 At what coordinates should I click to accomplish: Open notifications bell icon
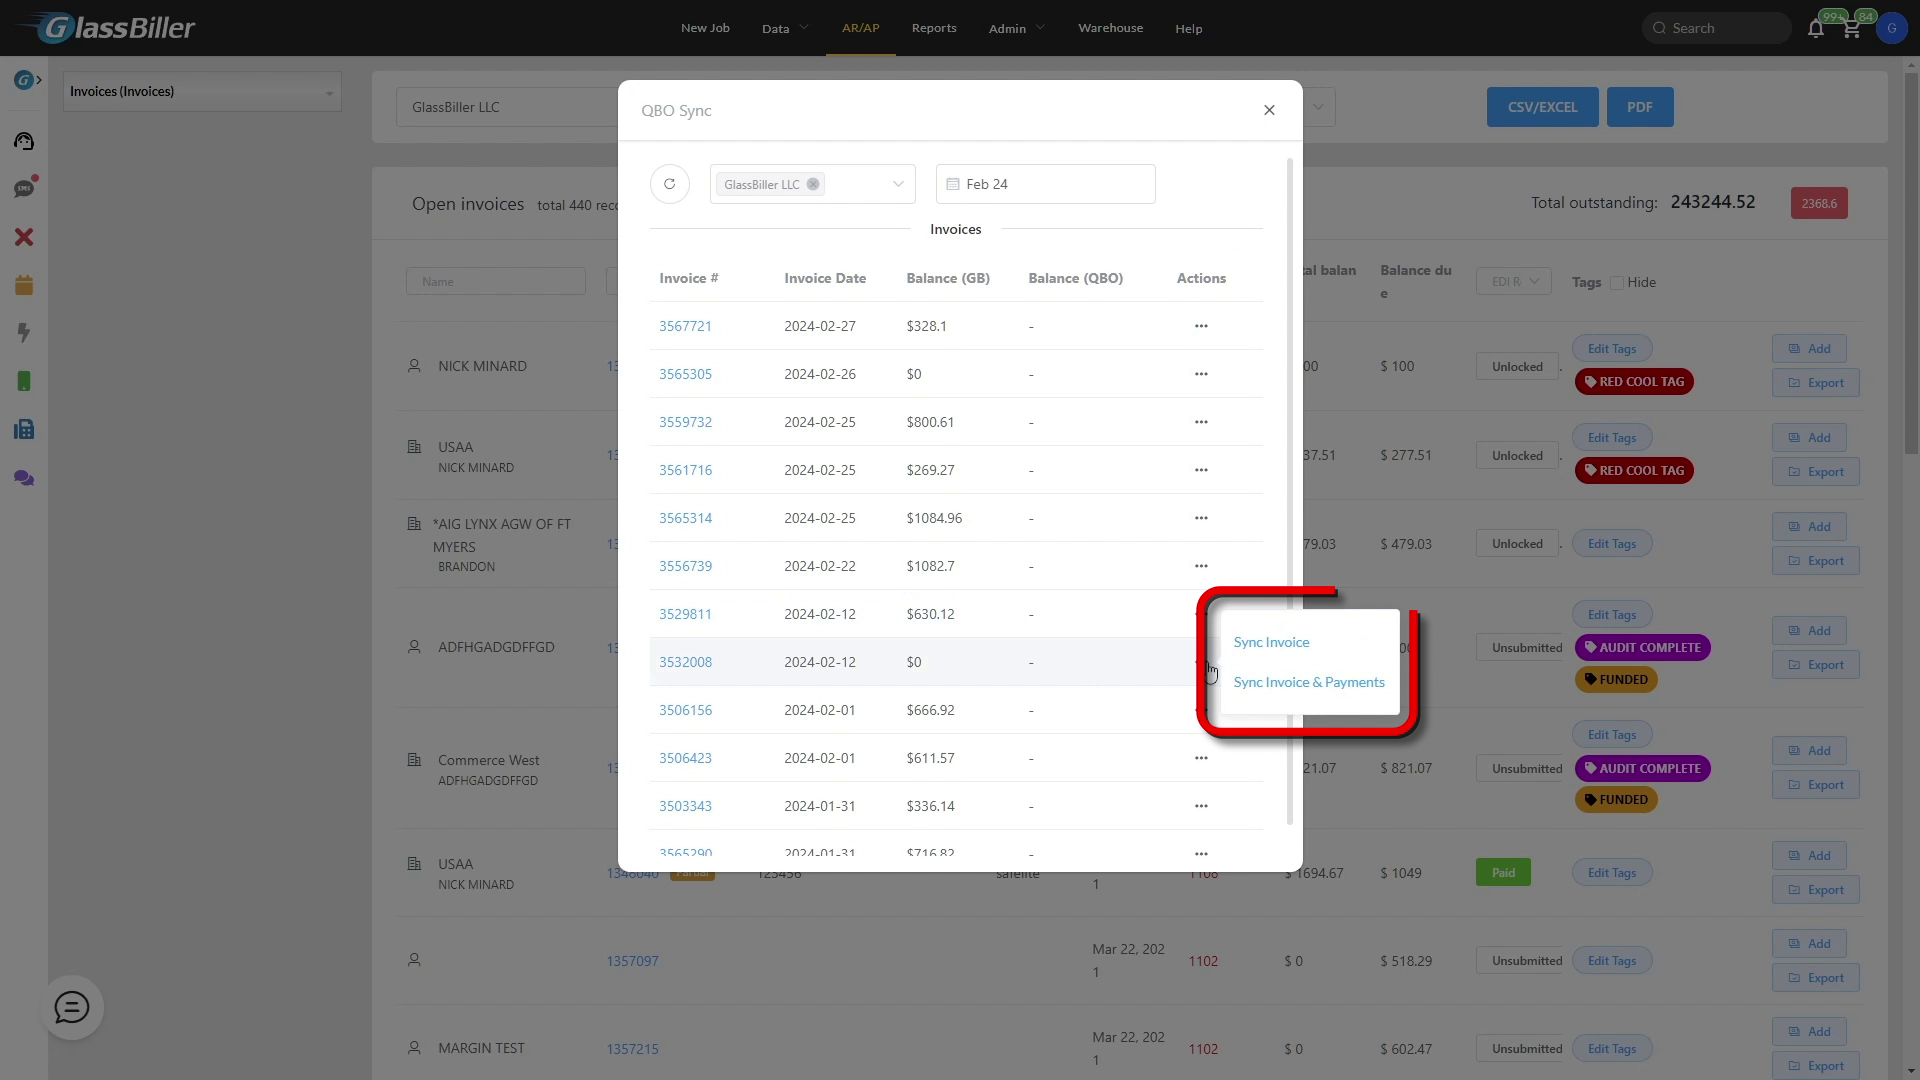[1816, 28]
